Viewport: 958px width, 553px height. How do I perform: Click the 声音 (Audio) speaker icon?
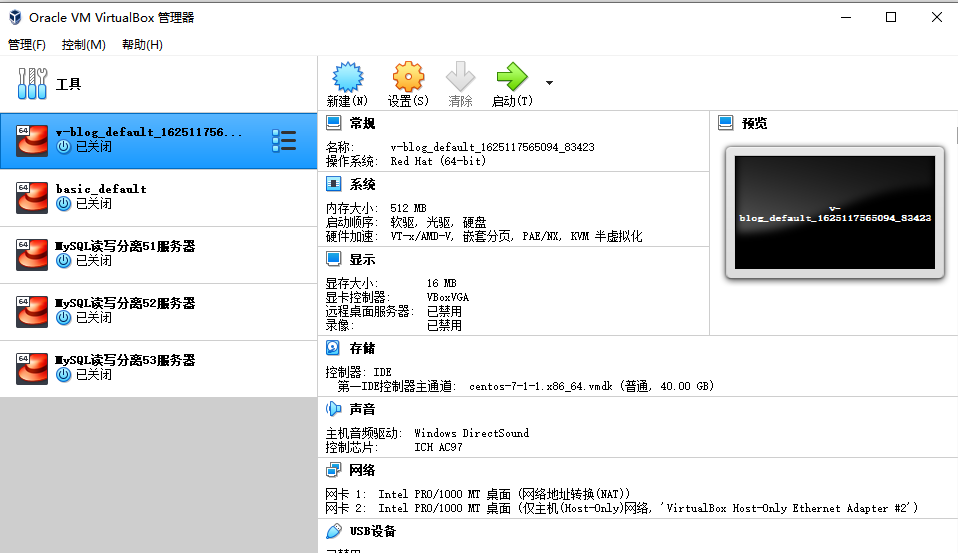(x=334, y=409)
